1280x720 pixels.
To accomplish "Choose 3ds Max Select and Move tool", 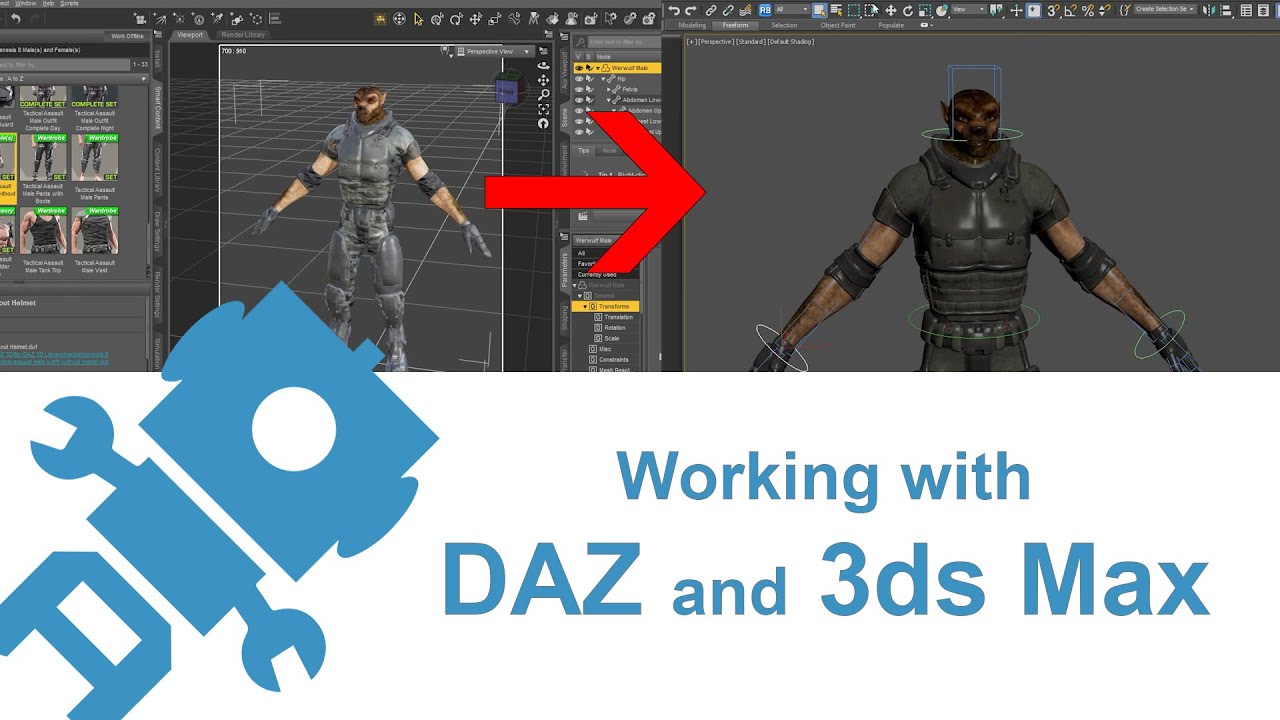I will click(x=891, y=10).
